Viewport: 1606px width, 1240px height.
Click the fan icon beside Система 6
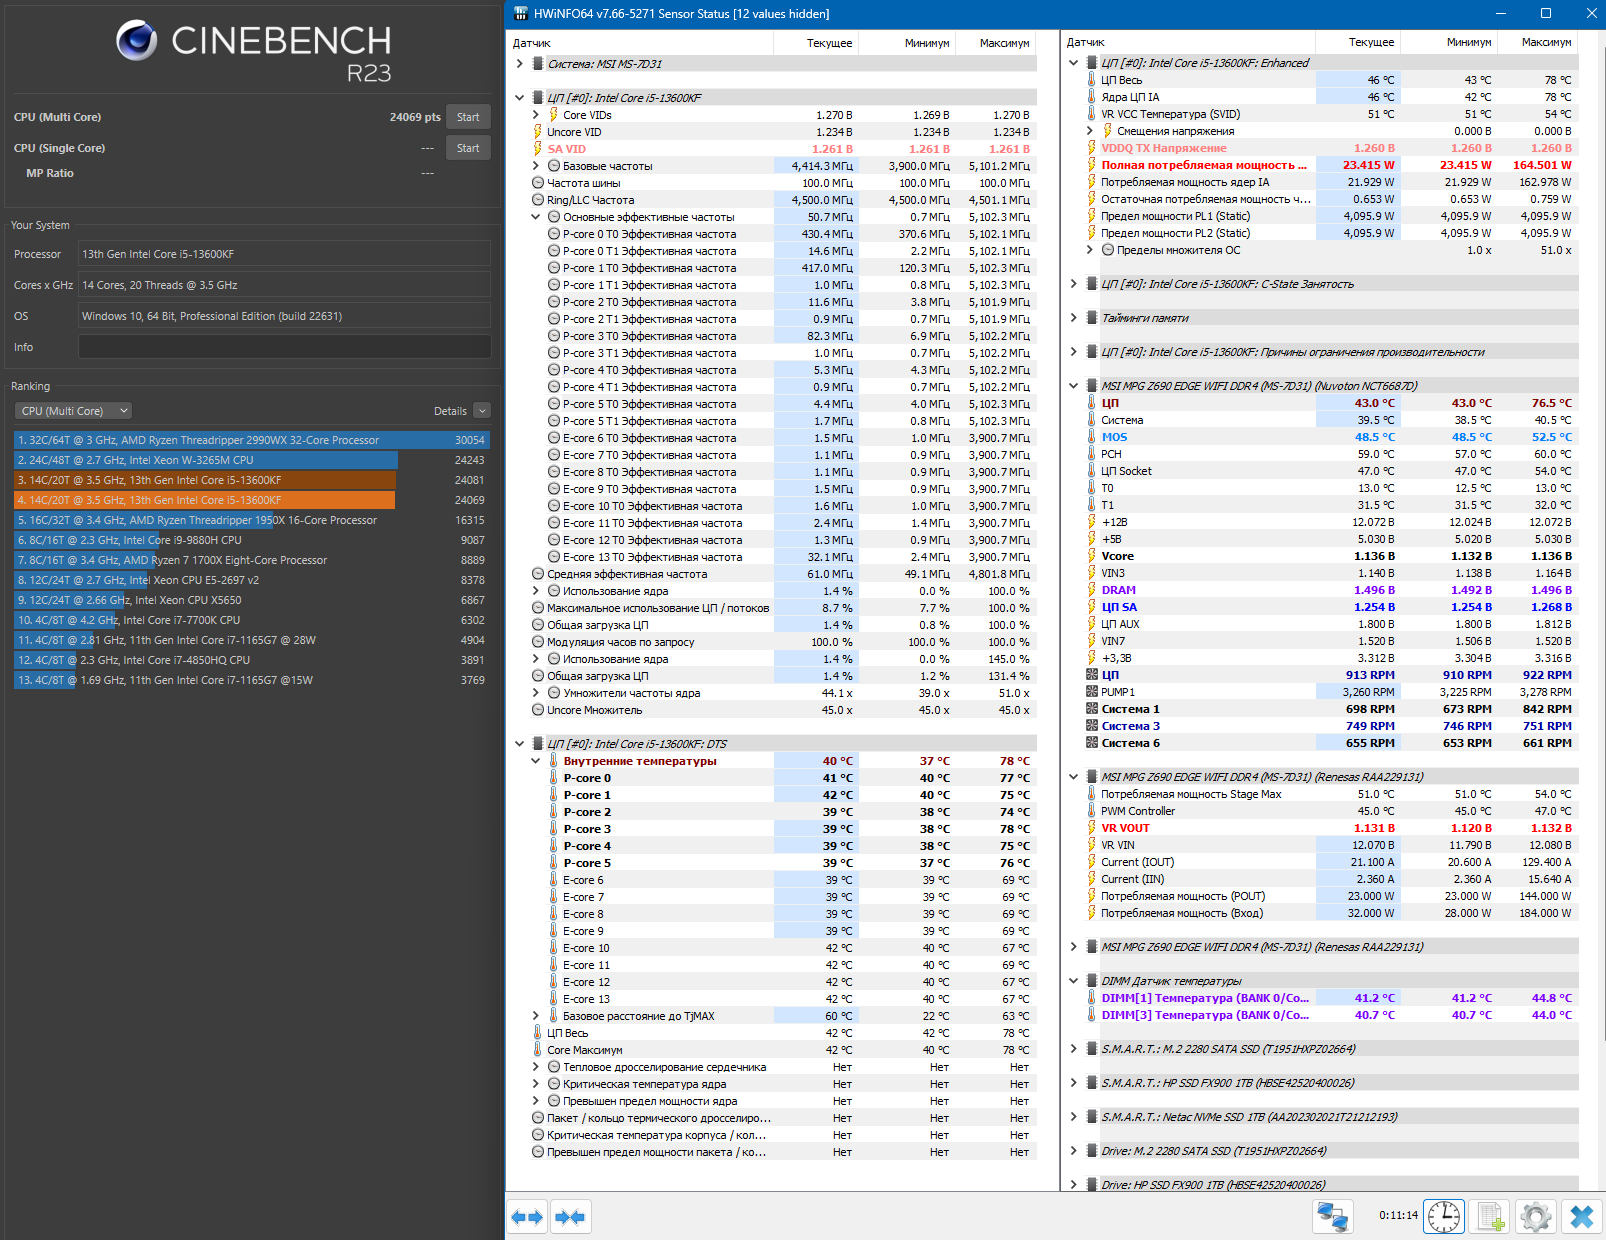pyautogui.click(x=1092, y=743)
